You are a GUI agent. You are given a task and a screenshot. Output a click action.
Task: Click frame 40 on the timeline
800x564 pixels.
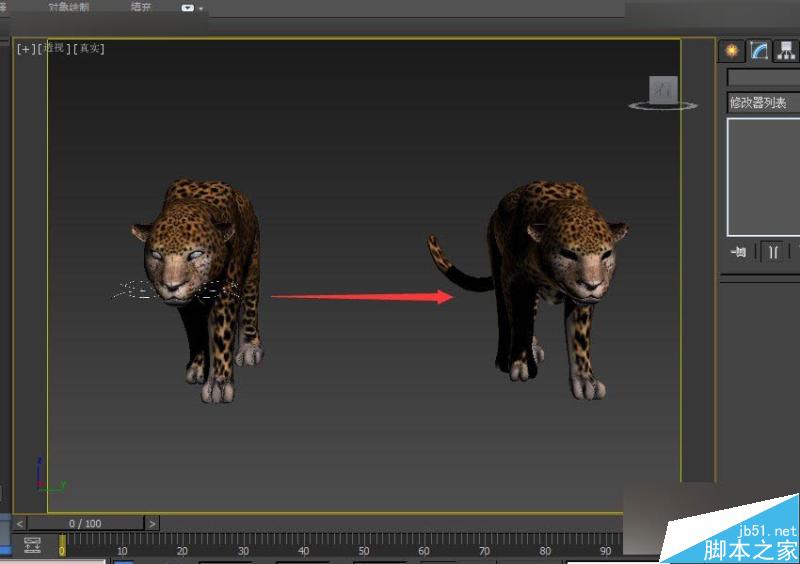coord(304,551)
